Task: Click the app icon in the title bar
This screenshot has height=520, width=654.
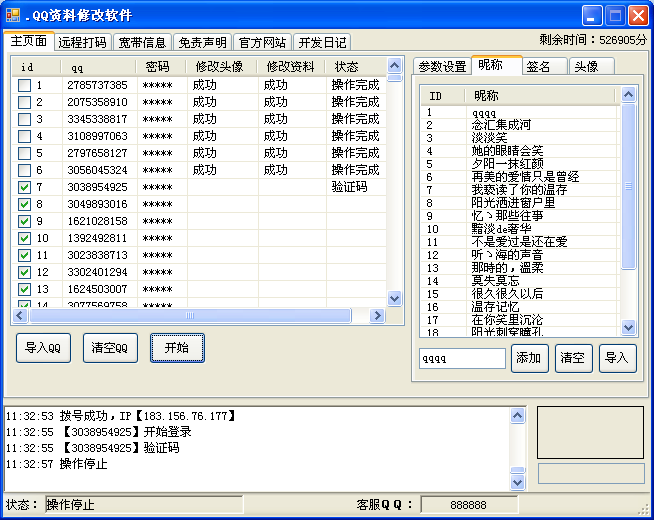Action: 14,15
